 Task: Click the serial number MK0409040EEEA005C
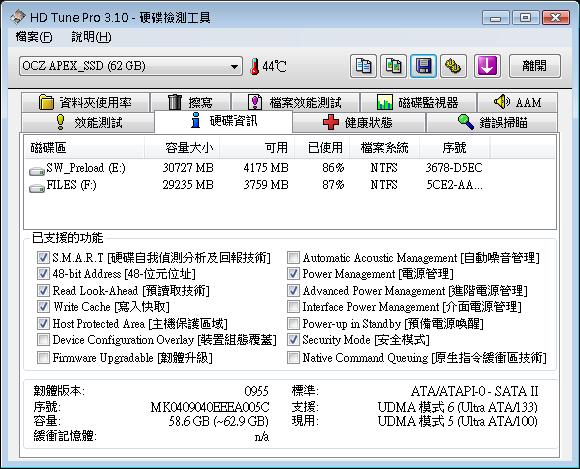pos(210,407)
